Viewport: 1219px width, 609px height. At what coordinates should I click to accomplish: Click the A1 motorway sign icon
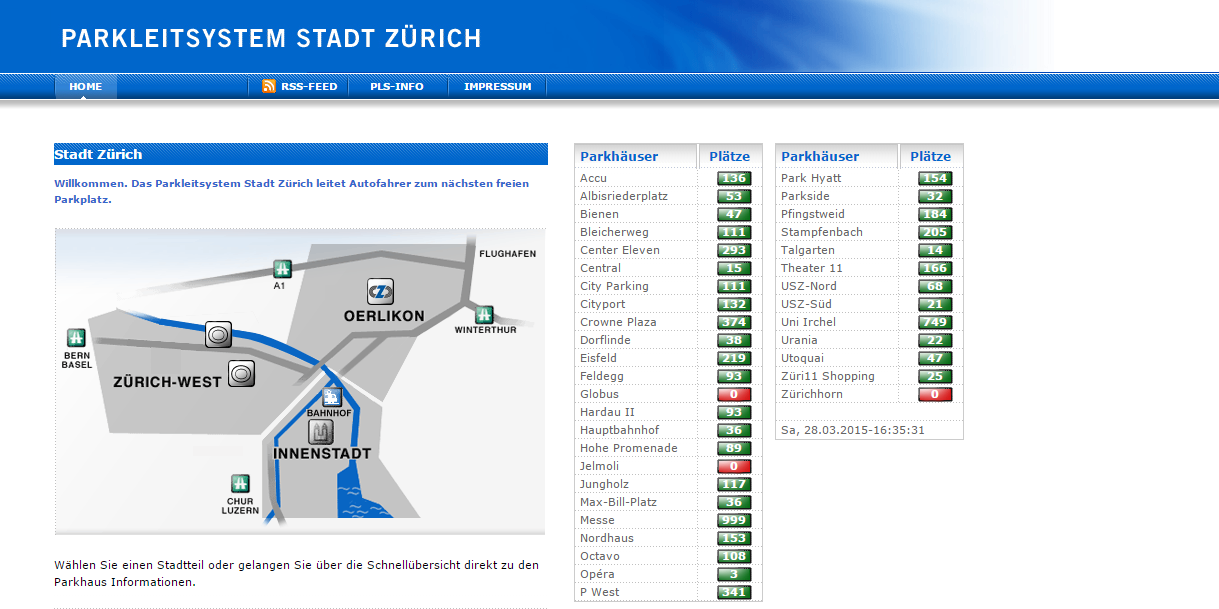tap(283, 268)
